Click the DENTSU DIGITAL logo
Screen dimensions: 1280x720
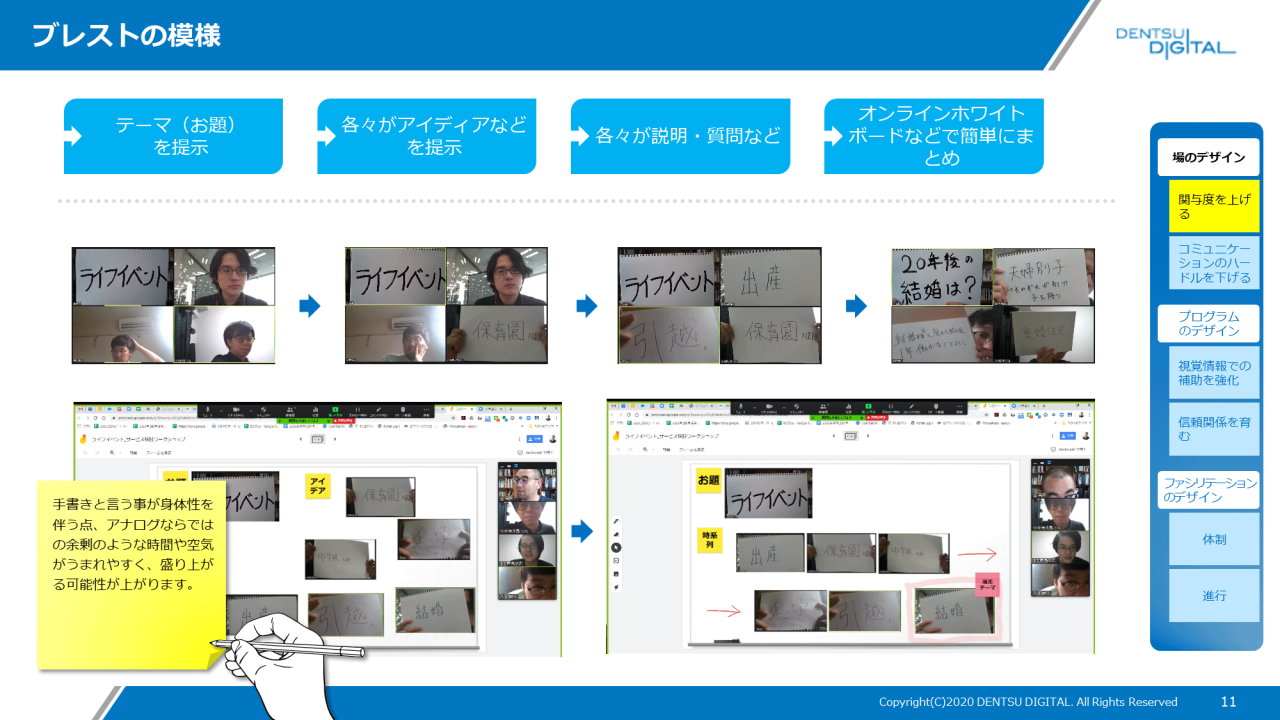1175,42
